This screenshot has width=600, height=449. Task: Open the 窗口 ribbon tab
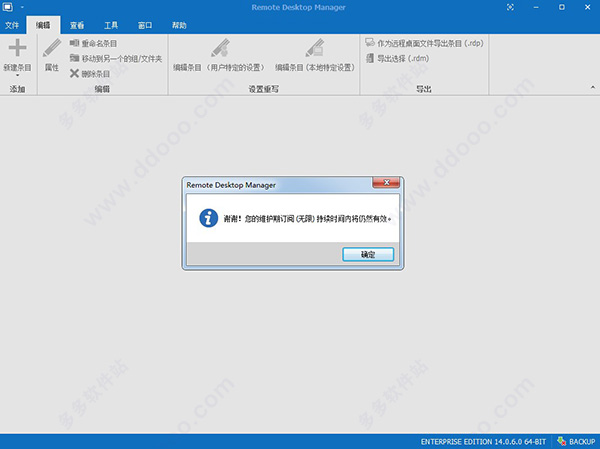pyautogui.click(x=145, y=25)
